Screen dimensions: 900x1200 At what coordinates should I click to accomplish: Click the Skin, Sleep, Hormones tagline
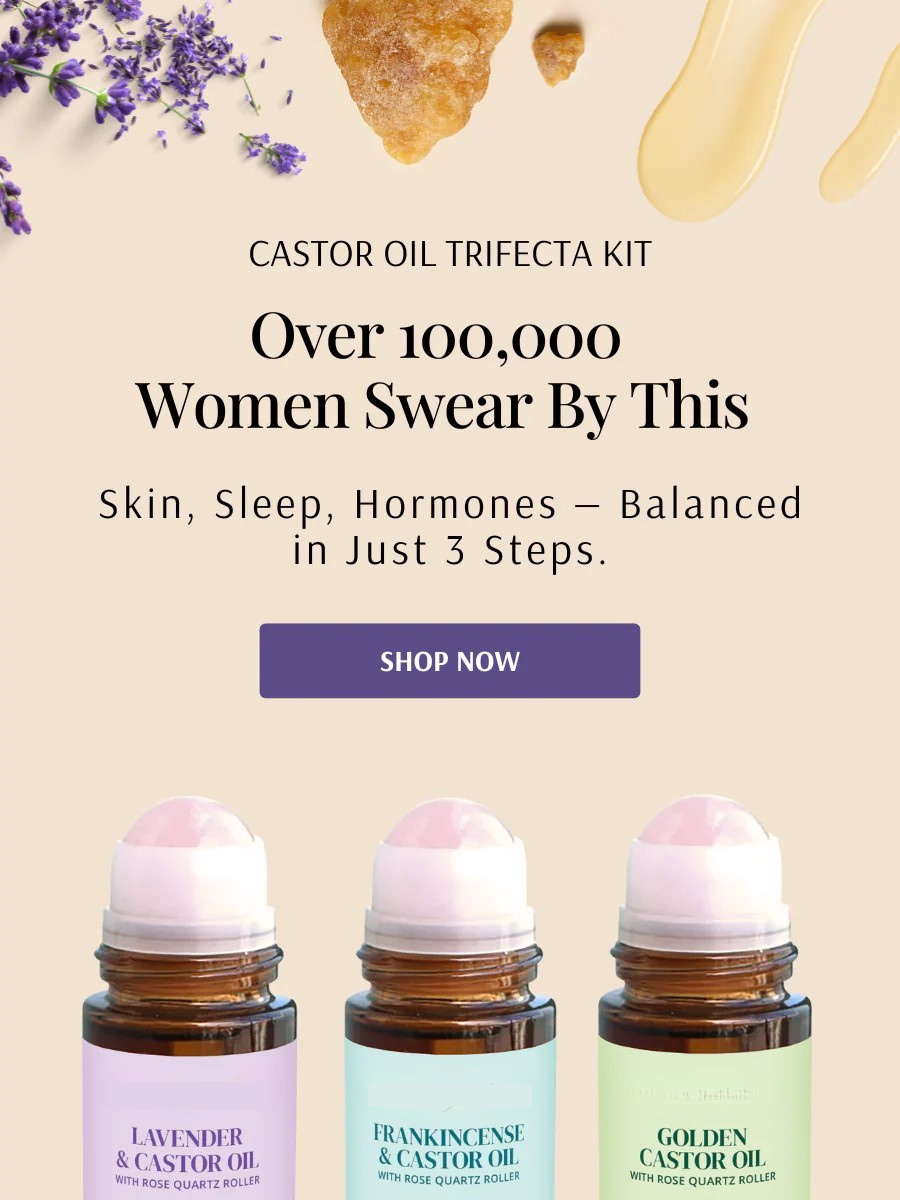[450, 527]
